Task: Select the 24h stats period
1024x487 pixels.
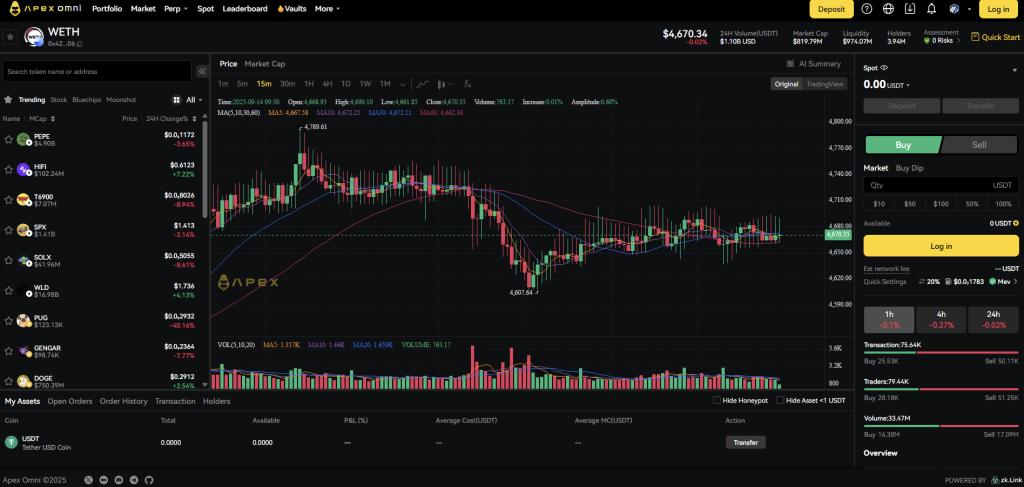Action: click(x=993, y=319)
